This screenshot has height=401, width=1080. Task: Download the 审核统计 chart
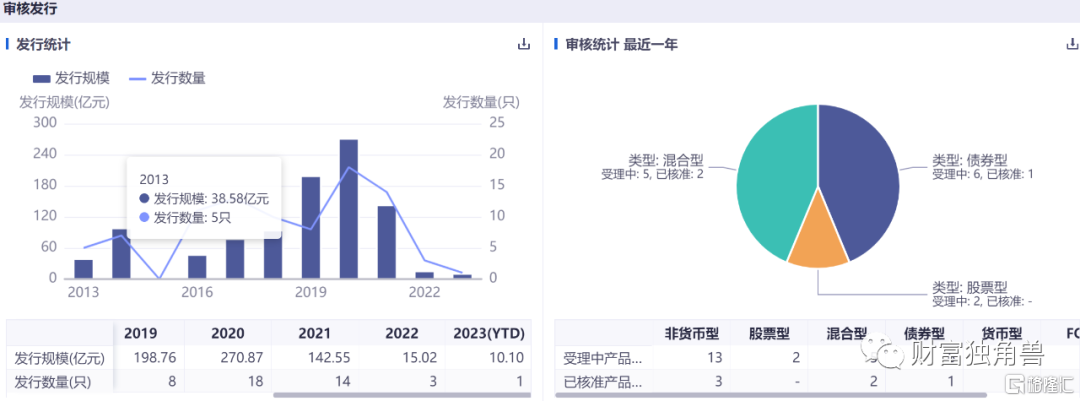click(x=1072, y=44)
